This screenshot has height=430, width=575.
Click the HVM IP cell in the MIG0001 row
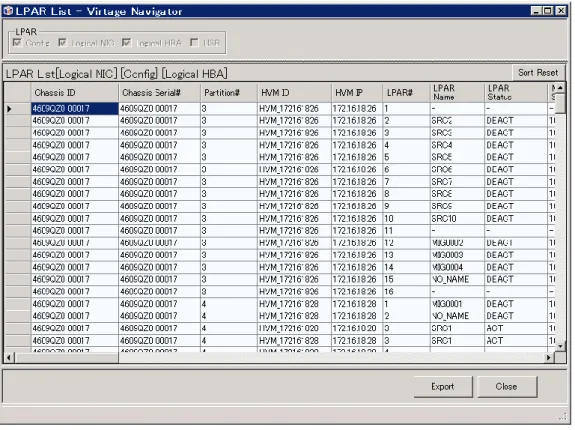pos(357,304)
